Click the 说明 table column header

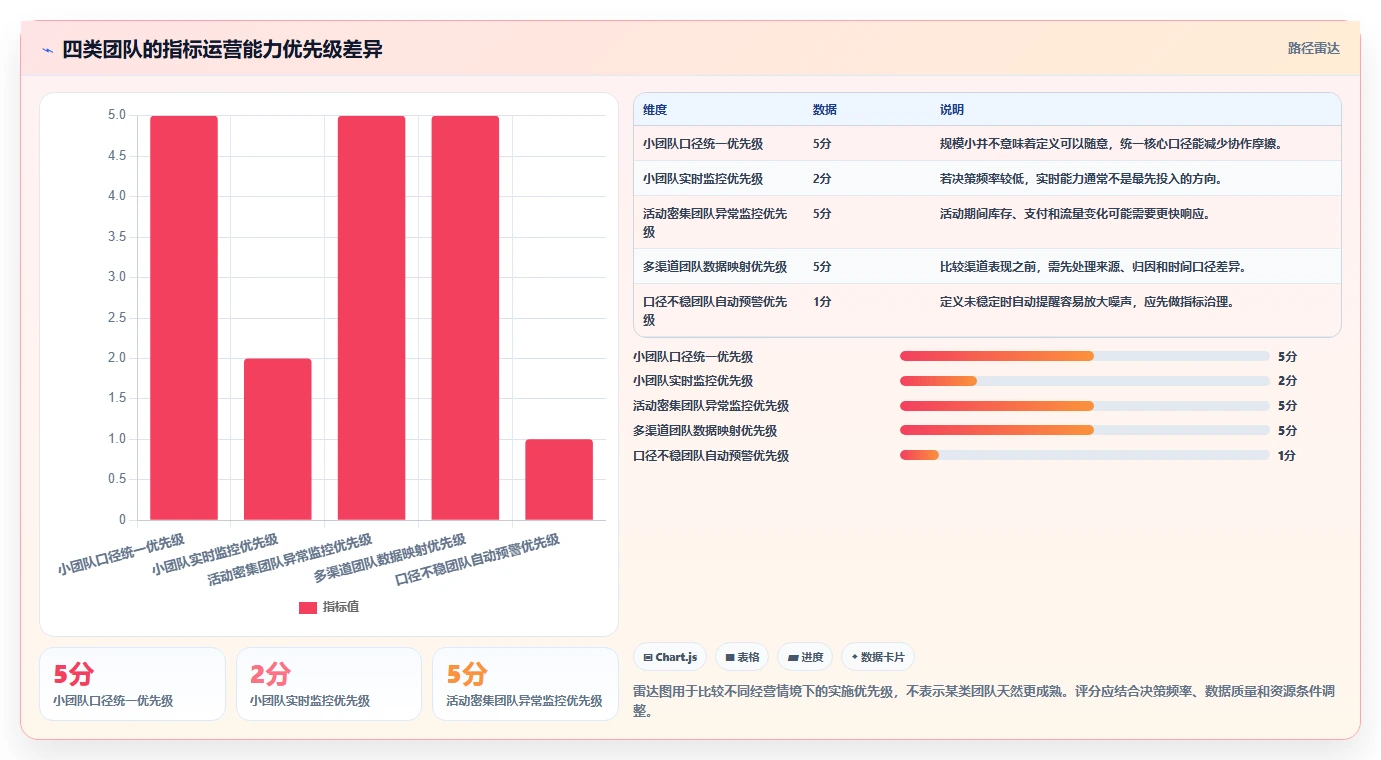click(x=952, y=110)
